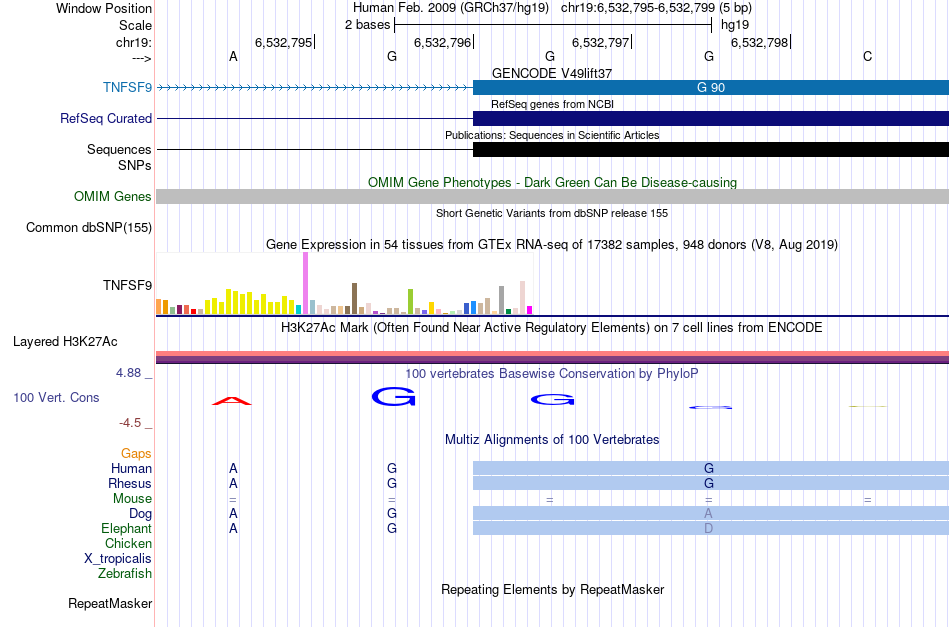
Task: Click the TNFSF9 intron arrow line
Action: [x=314, y=88]
